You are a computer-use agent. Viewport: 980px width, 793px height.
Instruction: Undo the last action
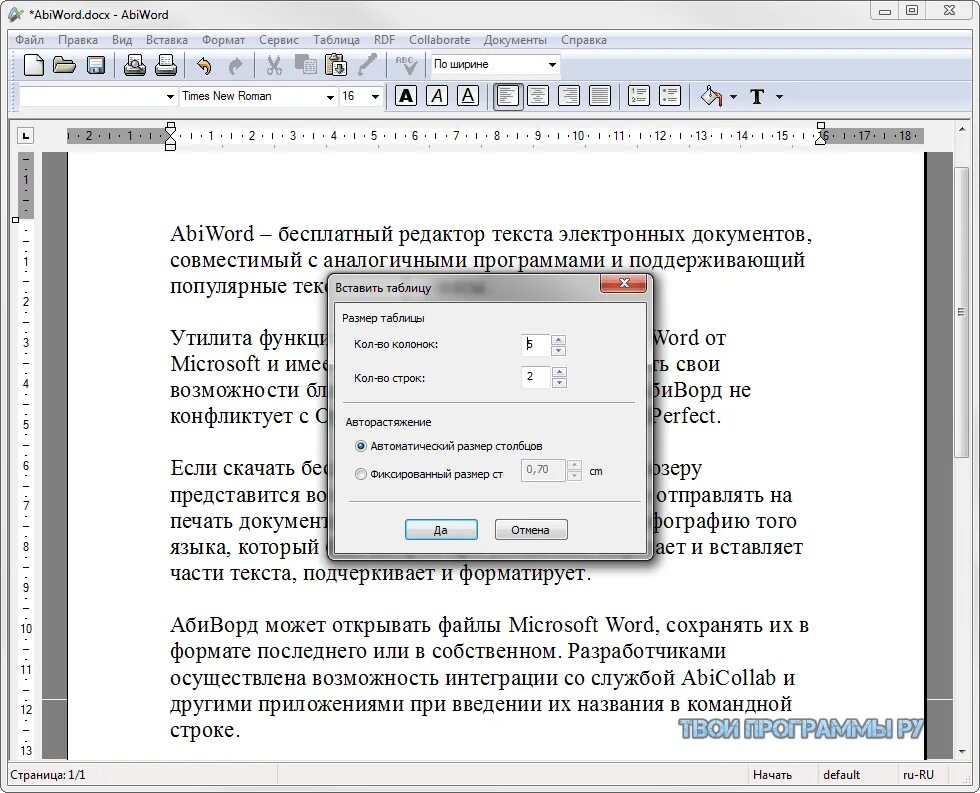(x=204, y=65)
